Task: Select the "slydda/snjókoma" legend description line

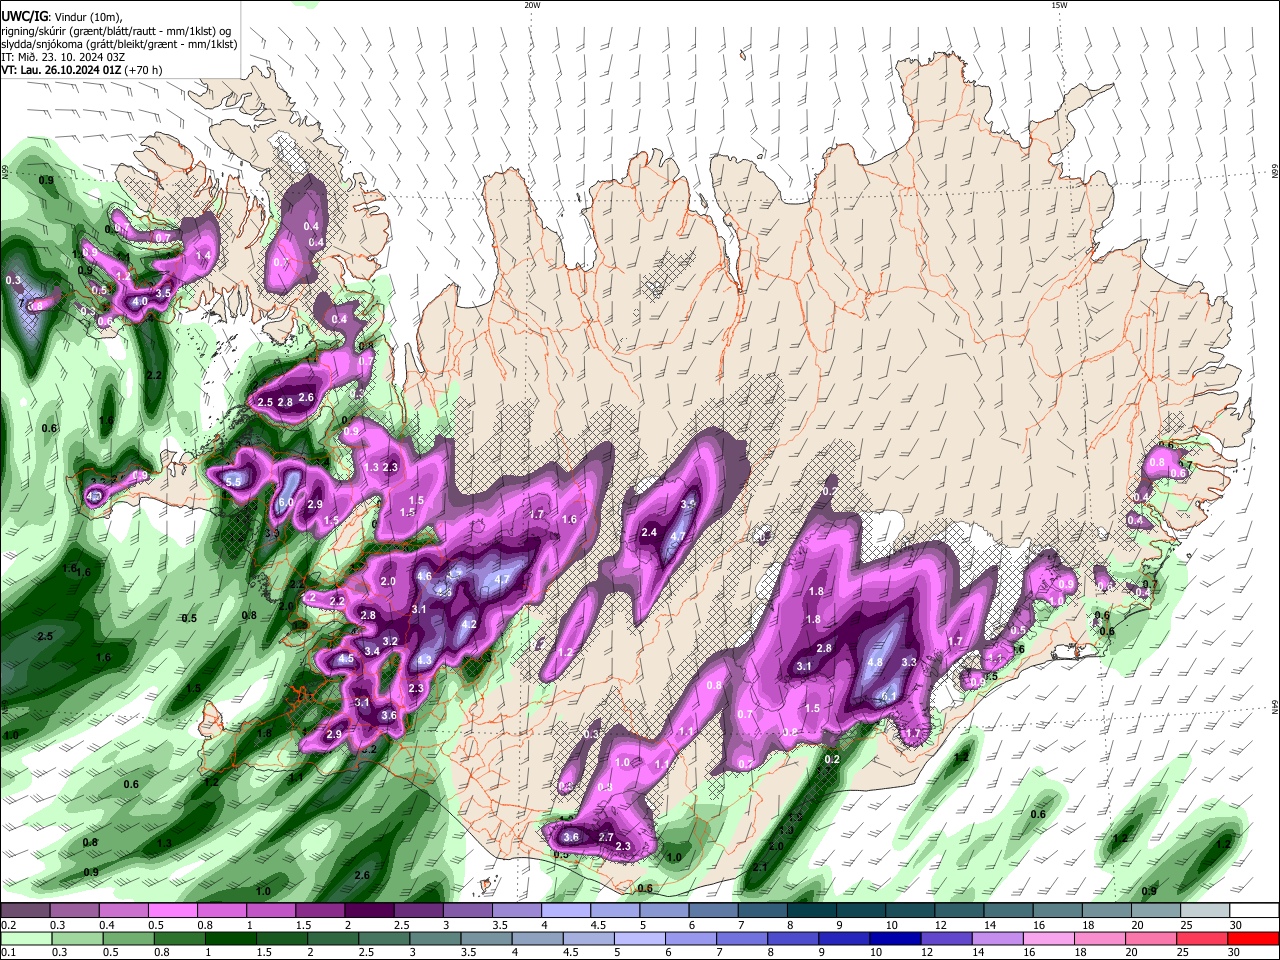Action: [x=119, y=44]
